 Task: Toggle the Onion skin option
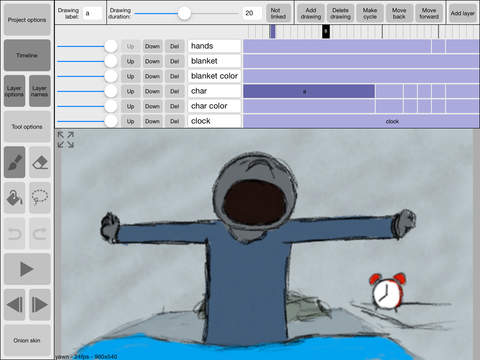tap(27, 340)
